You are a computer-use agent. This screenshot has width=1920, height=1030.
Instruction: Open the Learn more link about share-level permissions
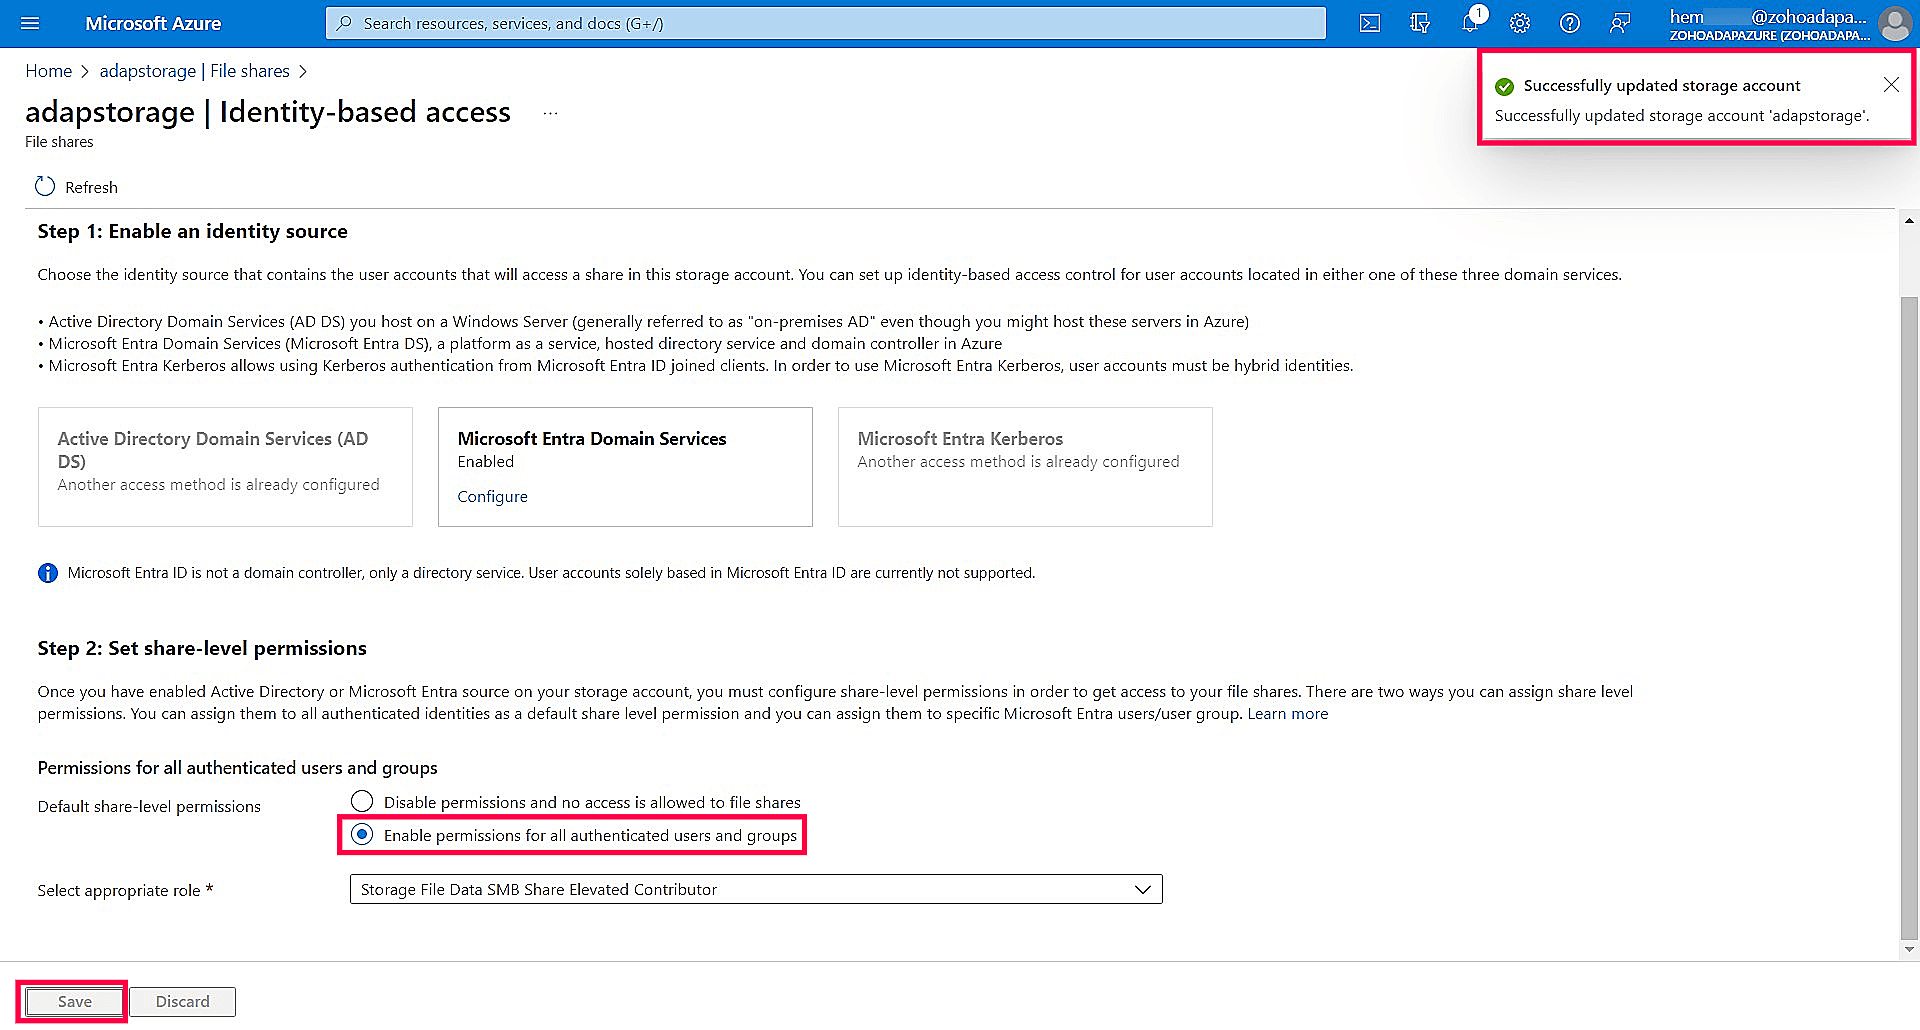click(1287, 713)
